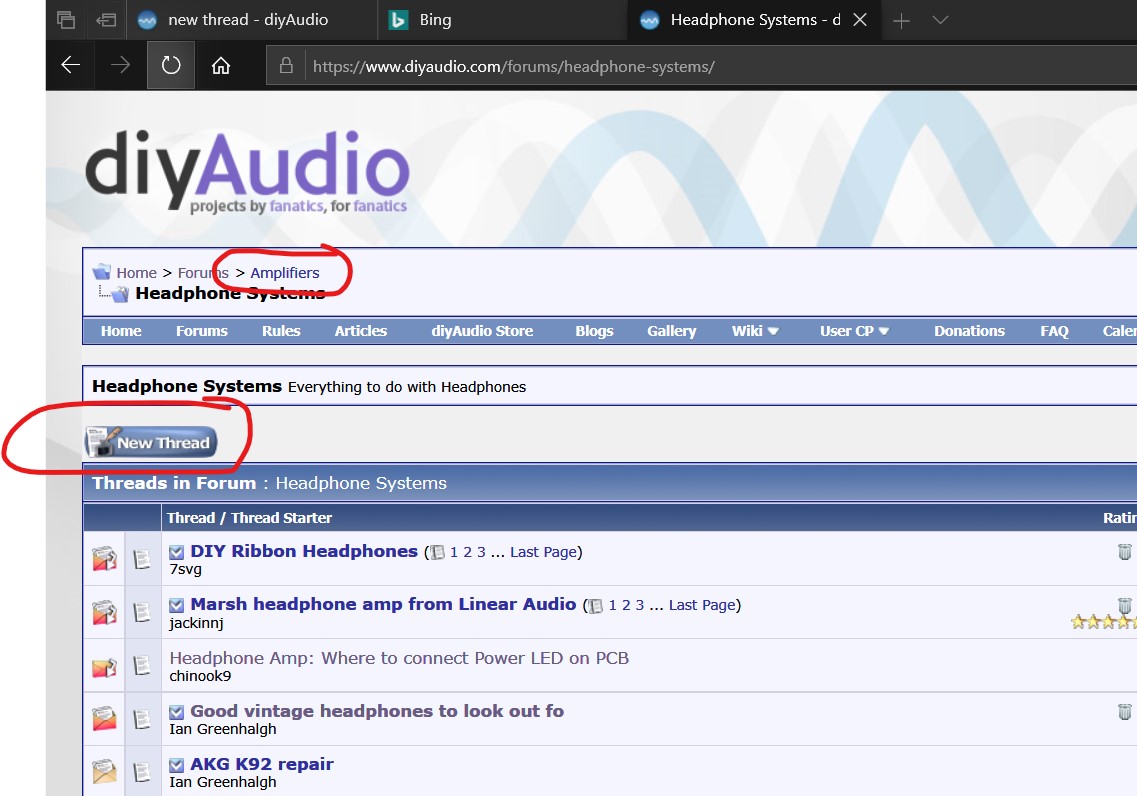Toggle checkmark beside Marsh headphone amp
The height and width of the screenshot is (796, 1137).
(x=176, y=605)
